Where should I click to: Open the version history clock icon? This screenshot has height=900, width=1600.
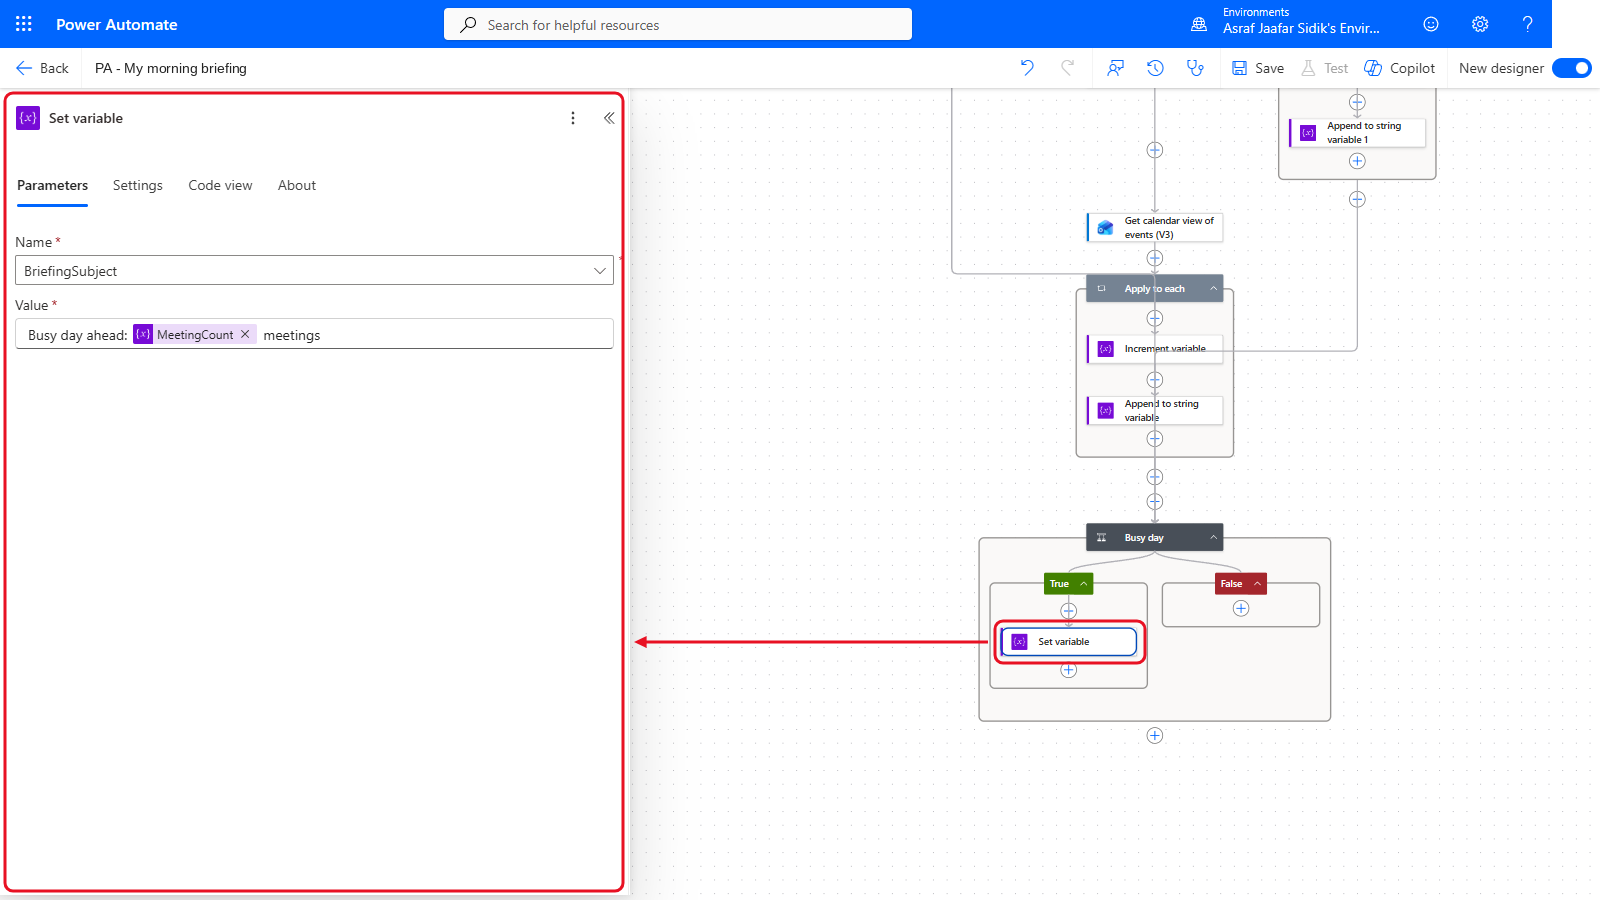1155,68
